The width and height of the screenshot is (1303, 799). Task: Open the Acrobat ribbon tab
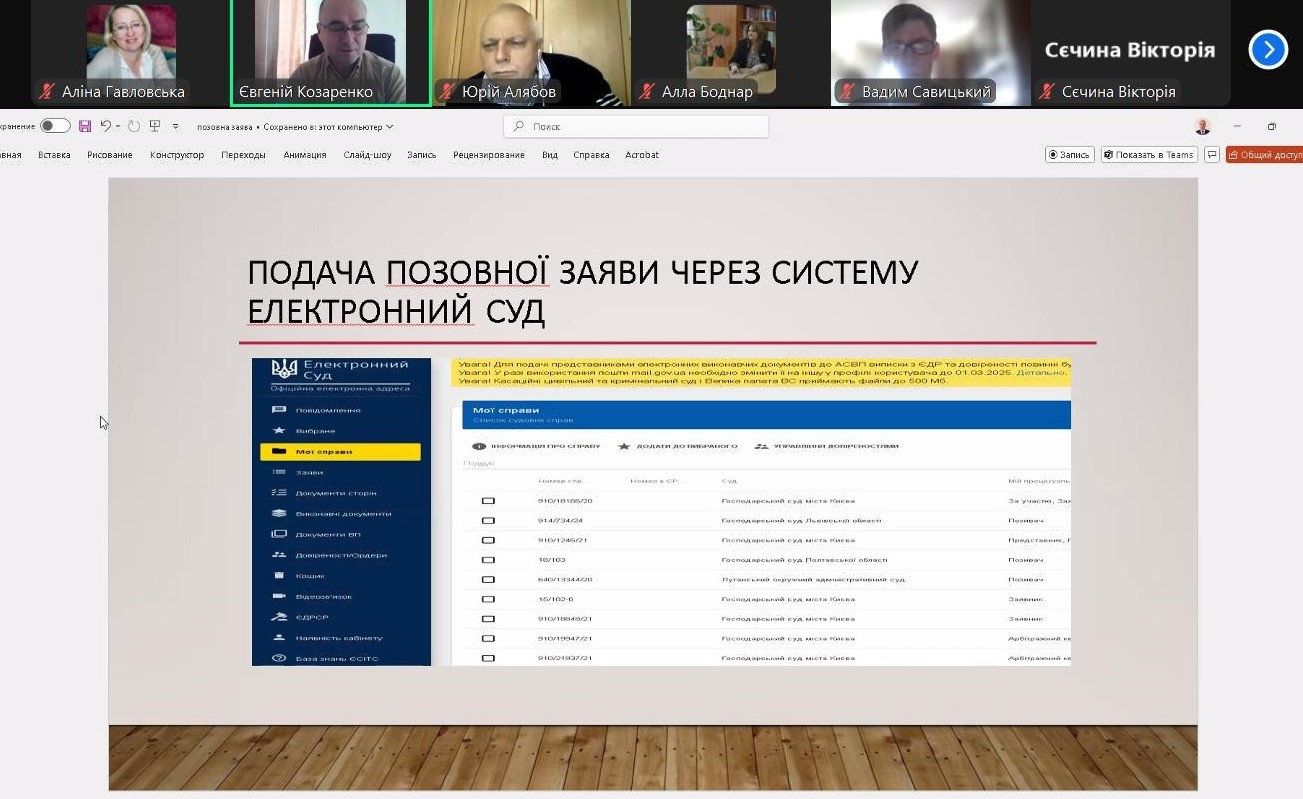click(x=642, y=155)
